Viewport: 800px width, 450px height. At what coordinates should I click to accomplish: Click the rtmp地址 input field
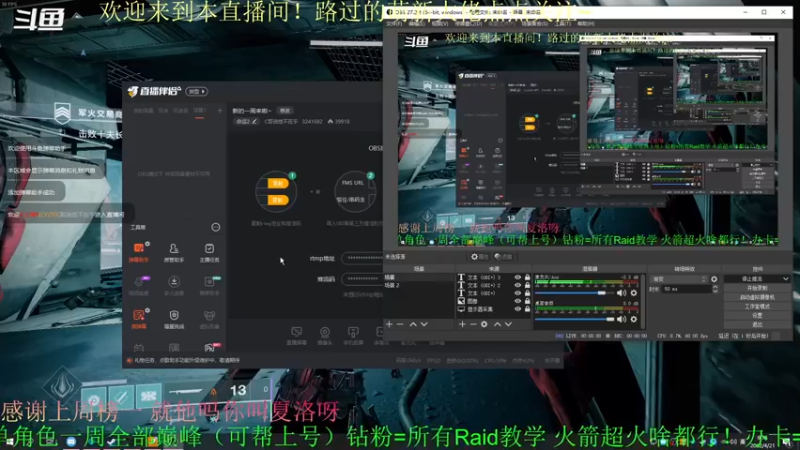click(362, 258)
